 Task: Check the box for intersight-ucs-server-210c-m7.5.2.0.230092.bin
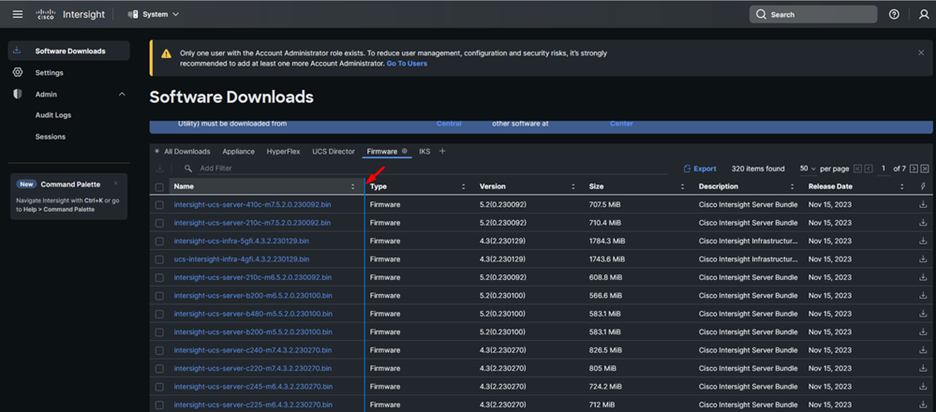(x=159, y=223)
